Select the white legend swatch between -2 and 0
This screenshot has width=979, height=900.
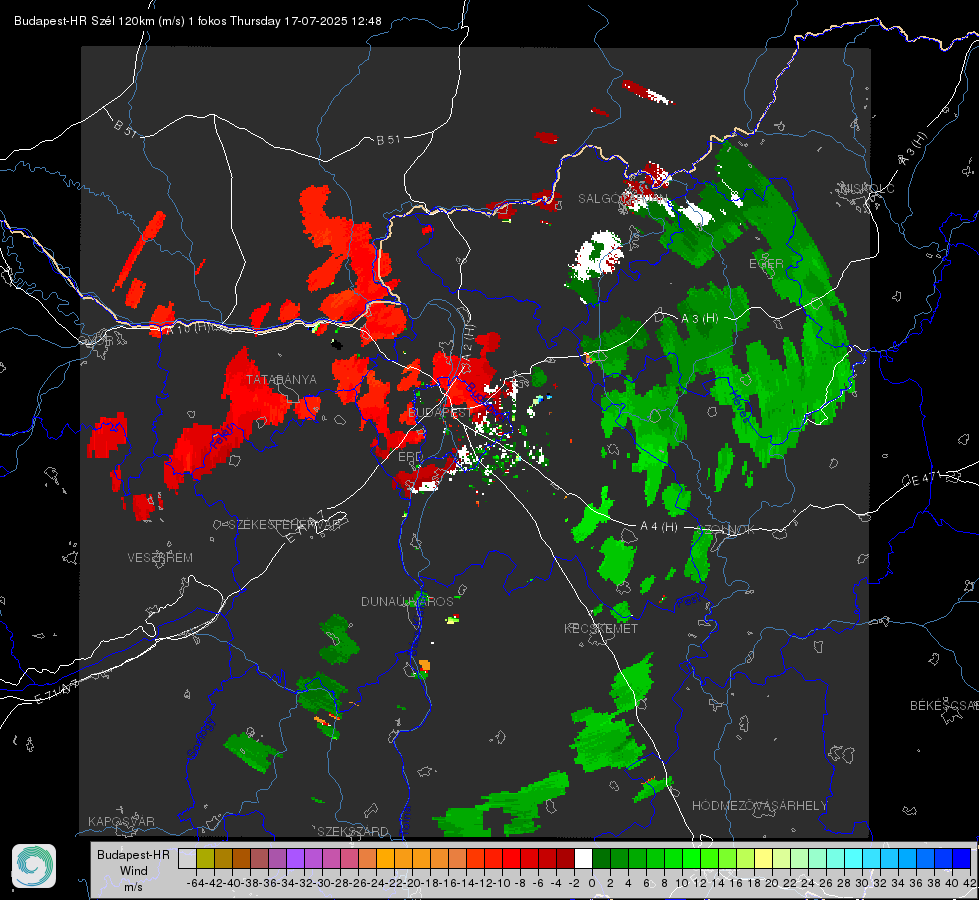click(583, 859)
